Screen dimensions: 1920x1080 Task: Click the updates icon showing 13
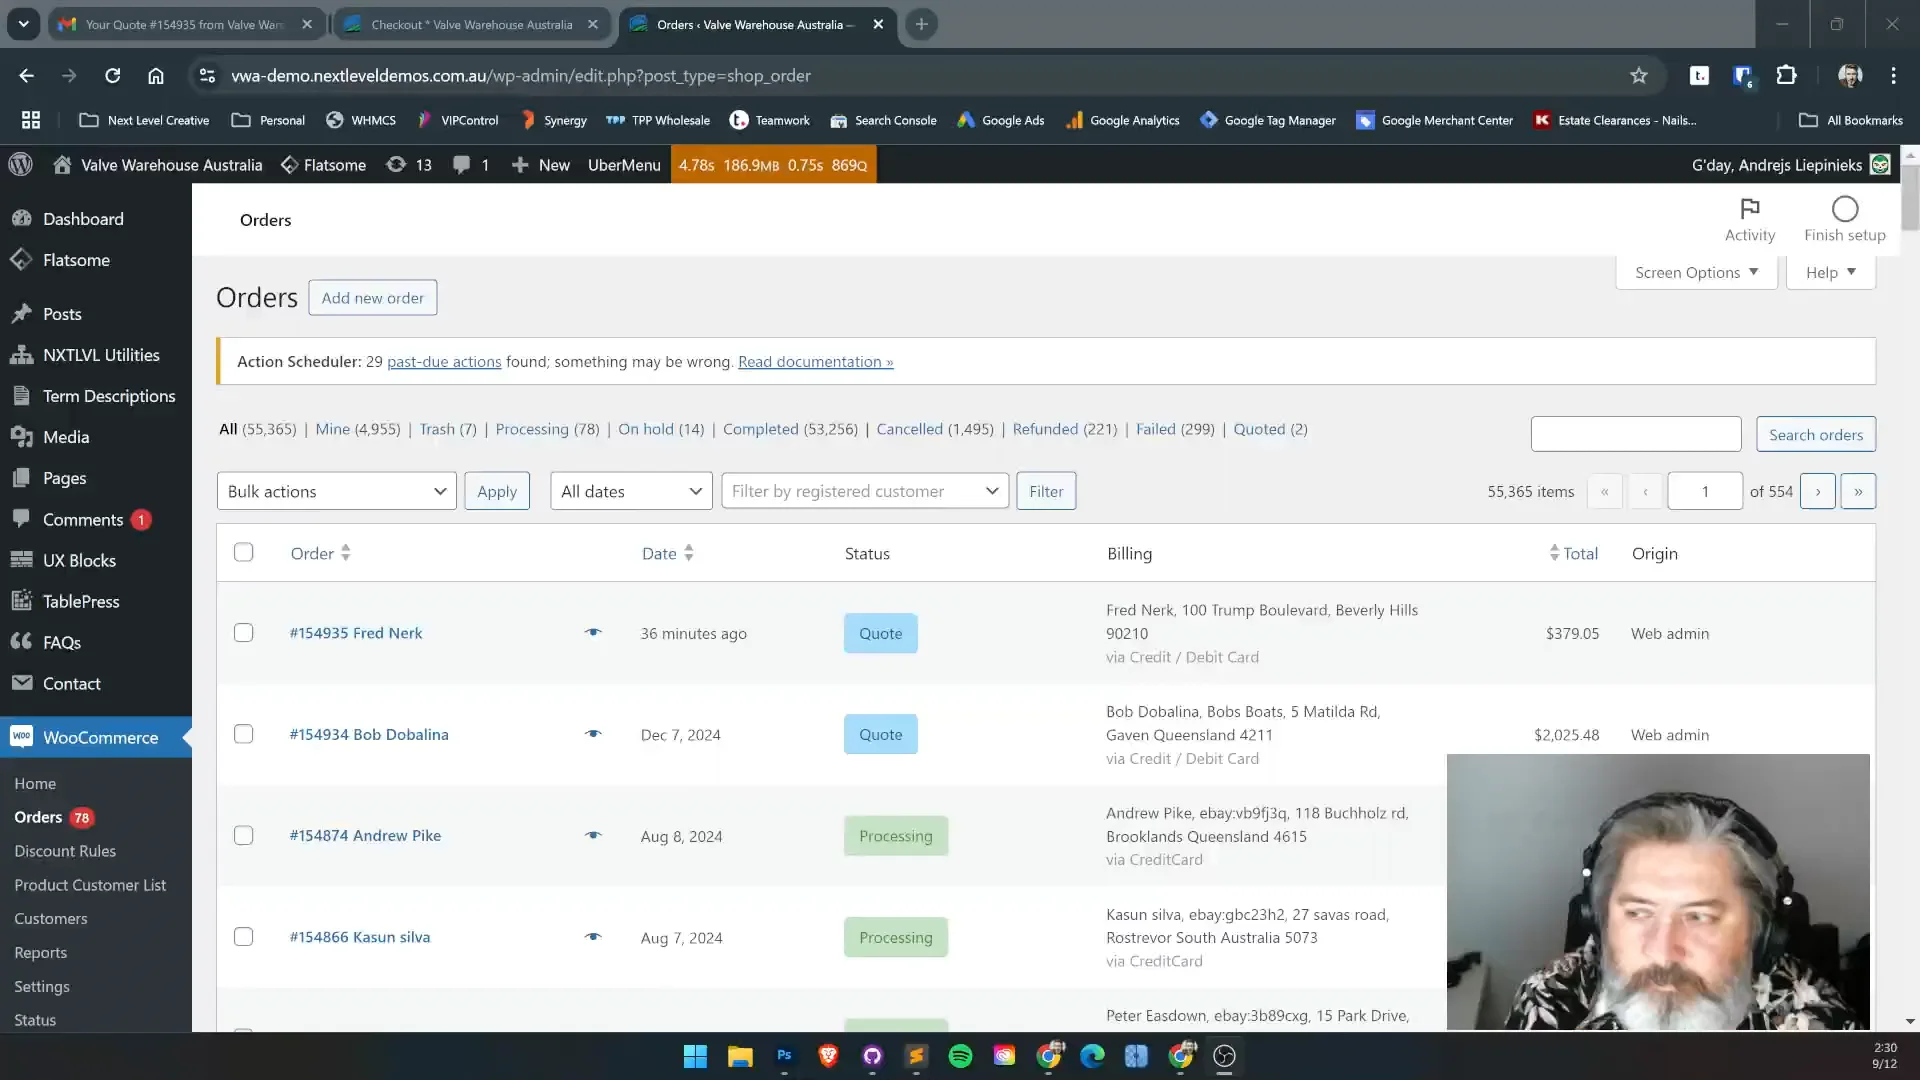(x=409, y=165)
